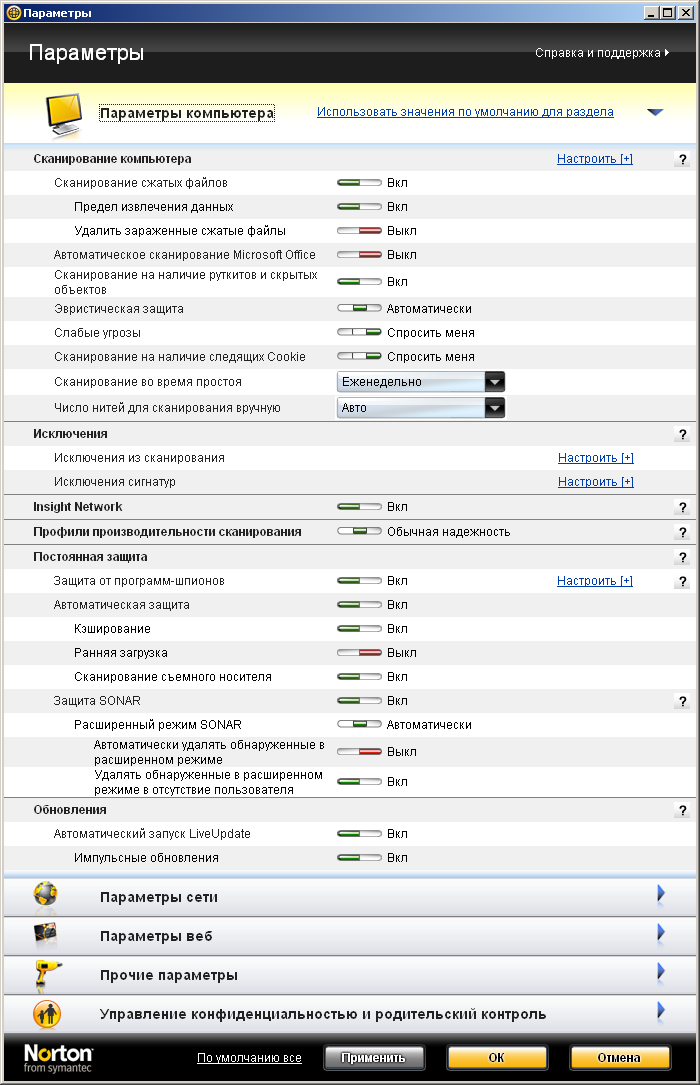
Task: Click the web settings icon
Action: 47,935
